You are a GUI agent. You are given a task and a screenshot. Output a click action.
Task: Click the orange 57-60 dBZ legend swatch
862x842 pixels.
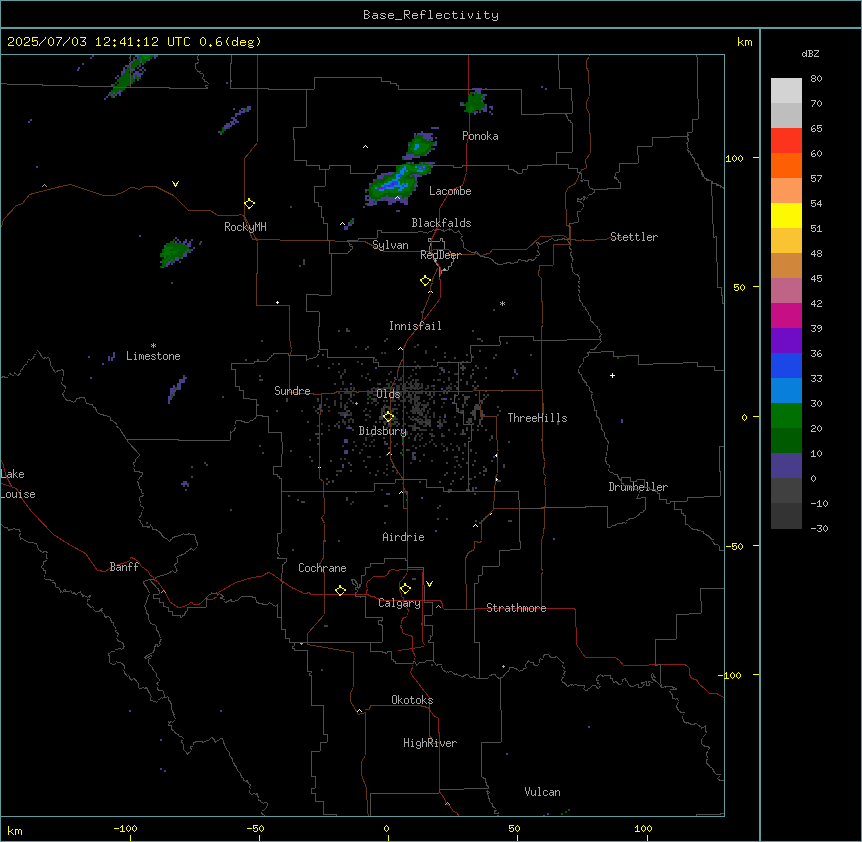pyautogui.click(x=786, y=165)
